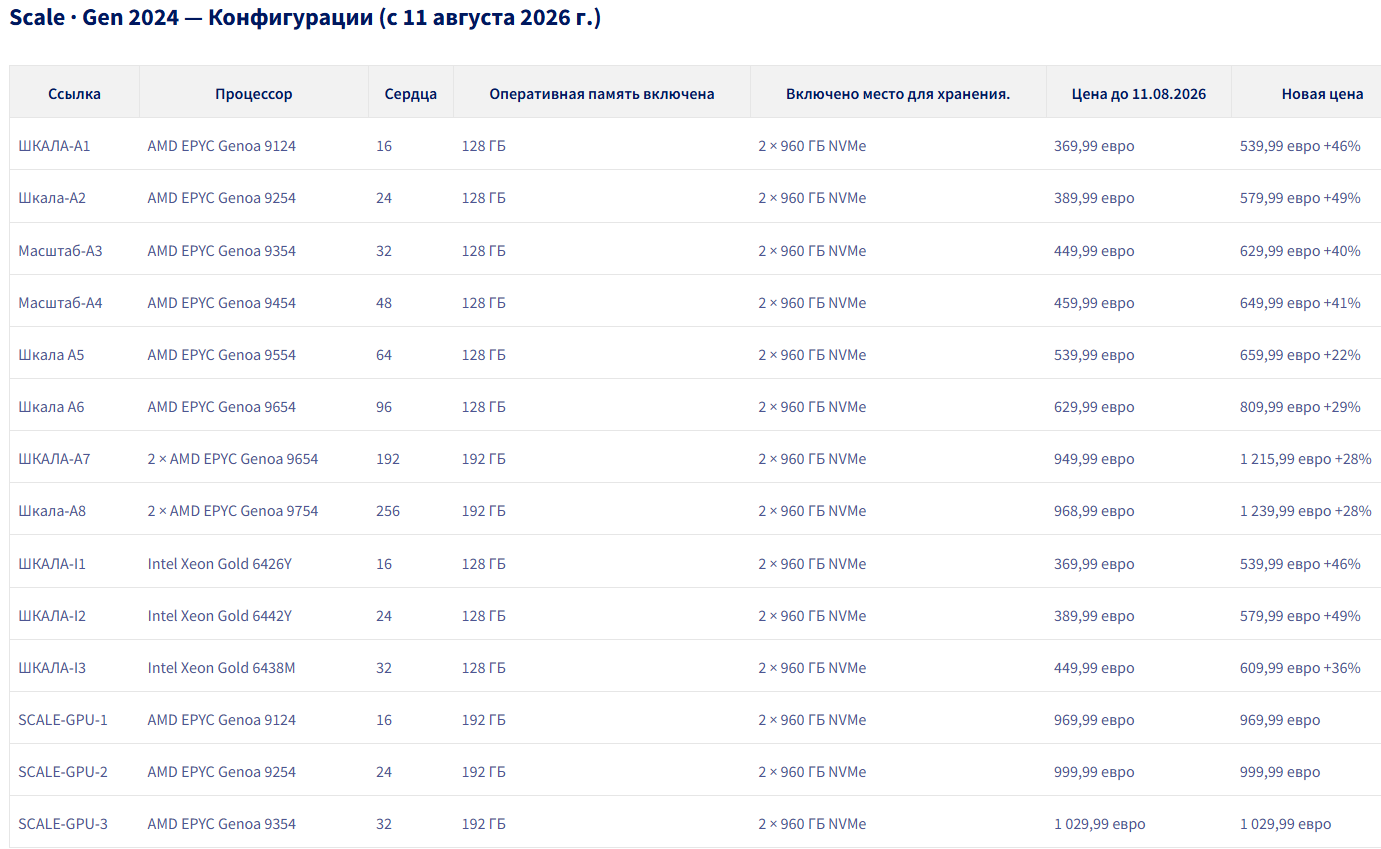
Task: Click "2 × AMD EPYC Genoa 9754" cell
Action: point(233,511)
